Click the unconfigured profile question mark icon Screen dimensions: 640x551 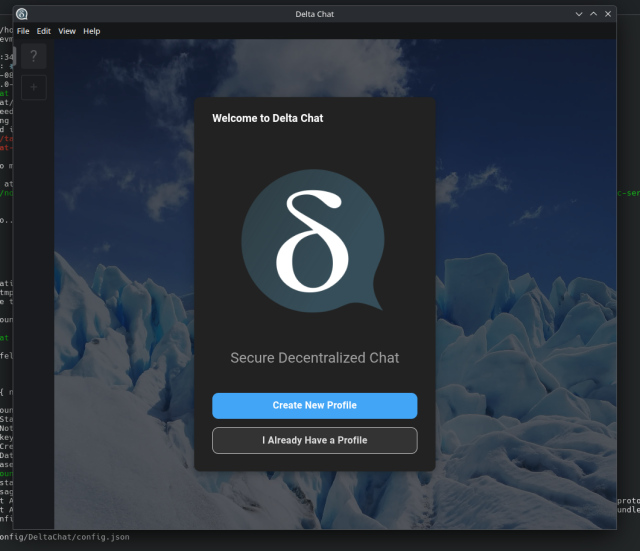pos(33,56)
